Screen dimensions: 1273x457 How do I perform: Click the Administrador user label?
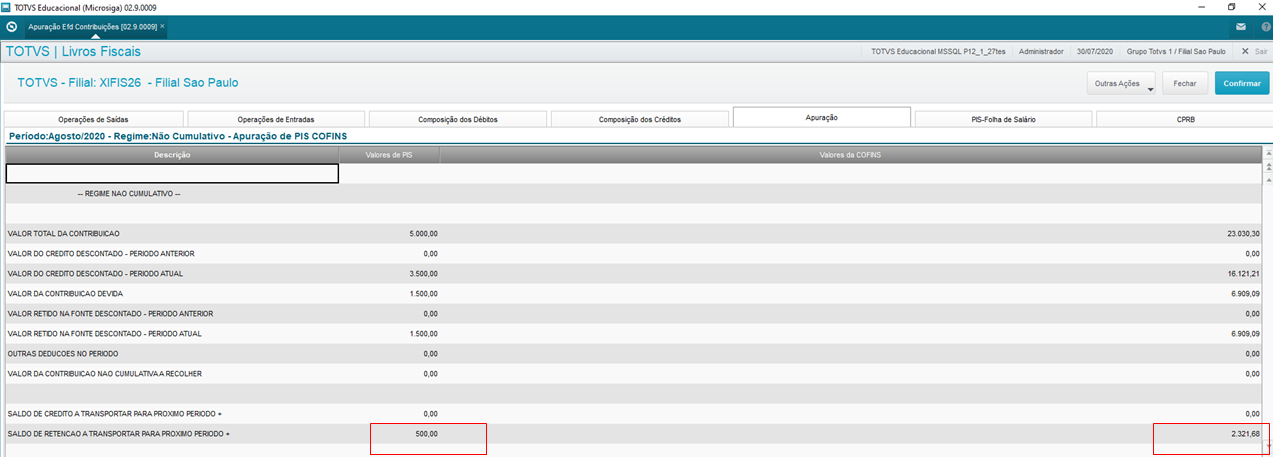(1040, 51)
